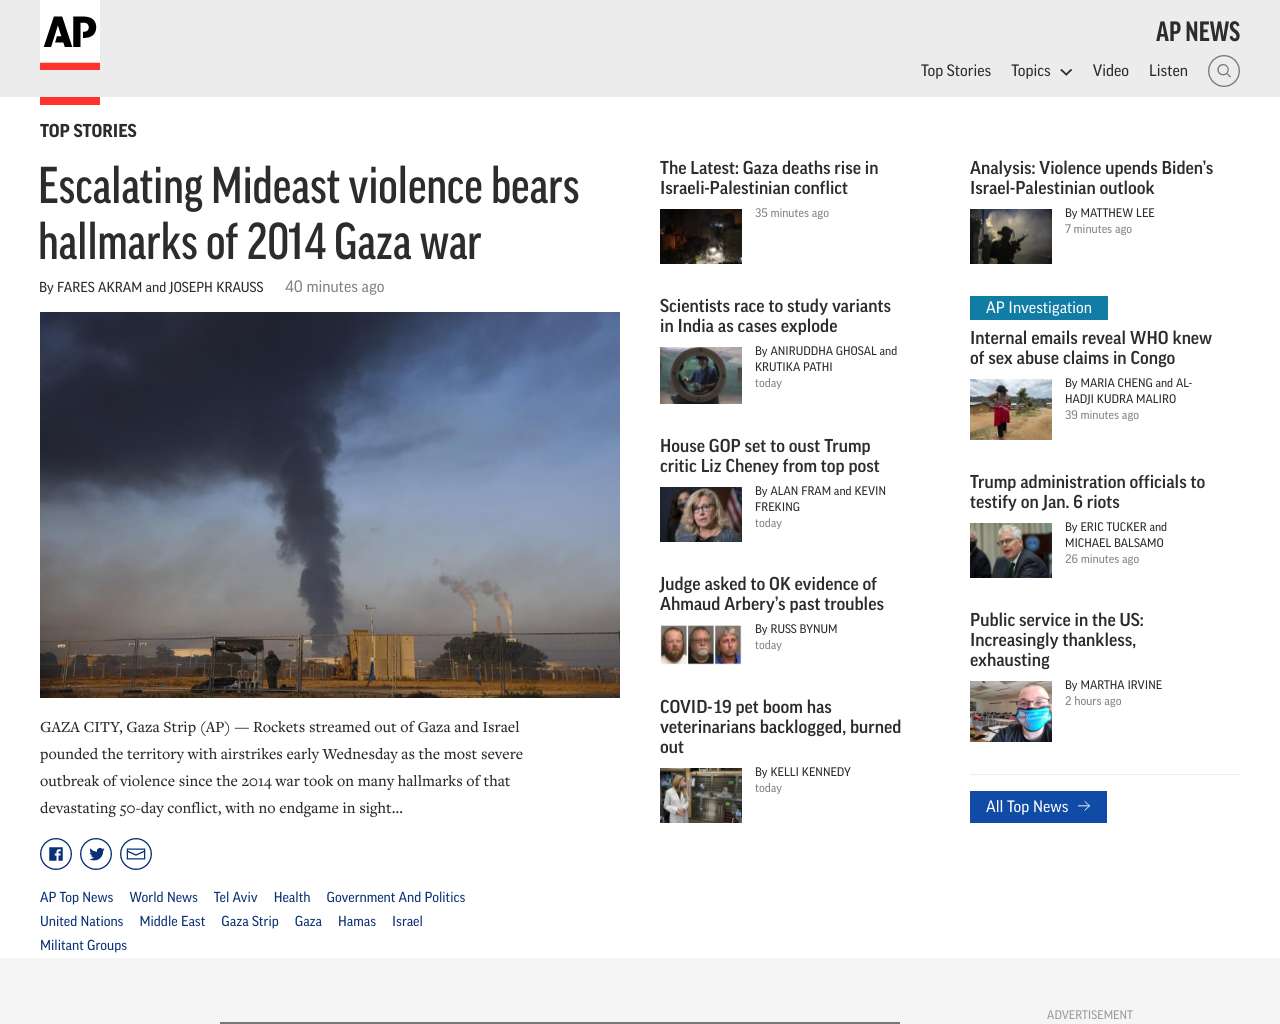Viewport: 1280px width, 1024px height.
Task: Open the Gaza tag
Action: [x=308, y=921]
